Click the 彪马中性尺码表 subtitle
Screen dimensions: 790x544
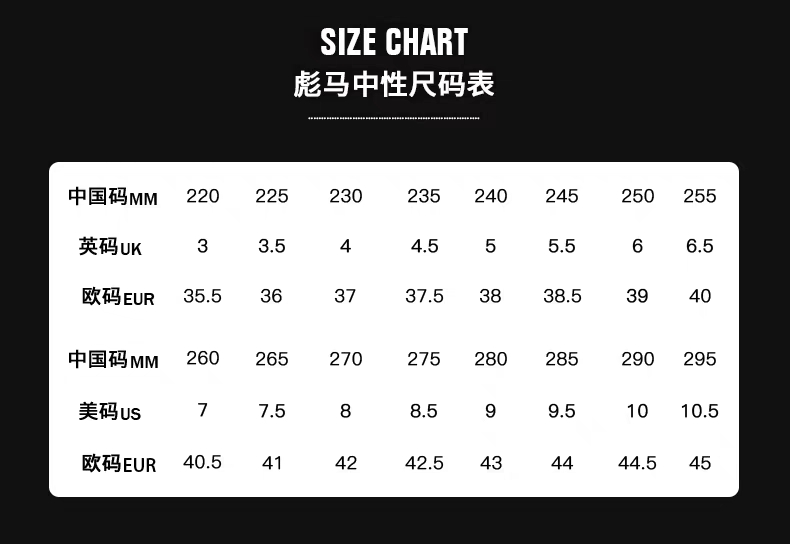394,84
